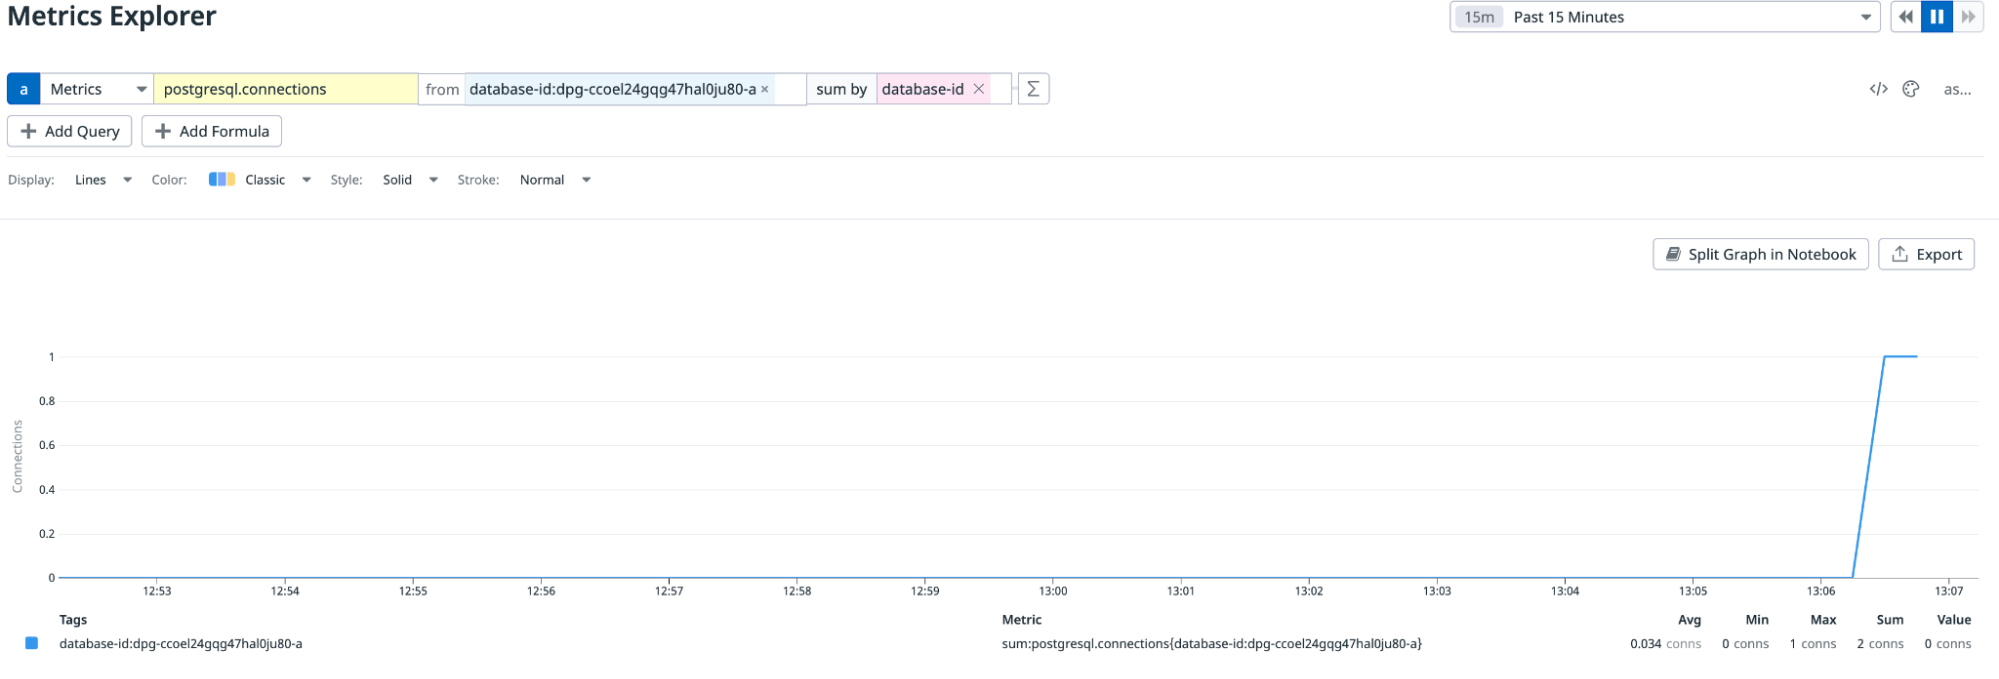
Task: Open the Display Lines dropdown
Action: coord(103,180)
